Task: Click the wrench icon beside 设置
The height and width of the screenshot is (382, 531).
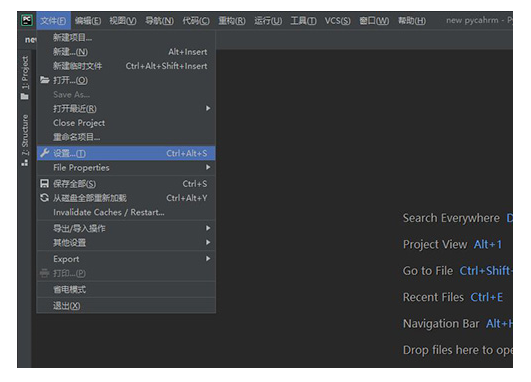Action: click(44, 153)
